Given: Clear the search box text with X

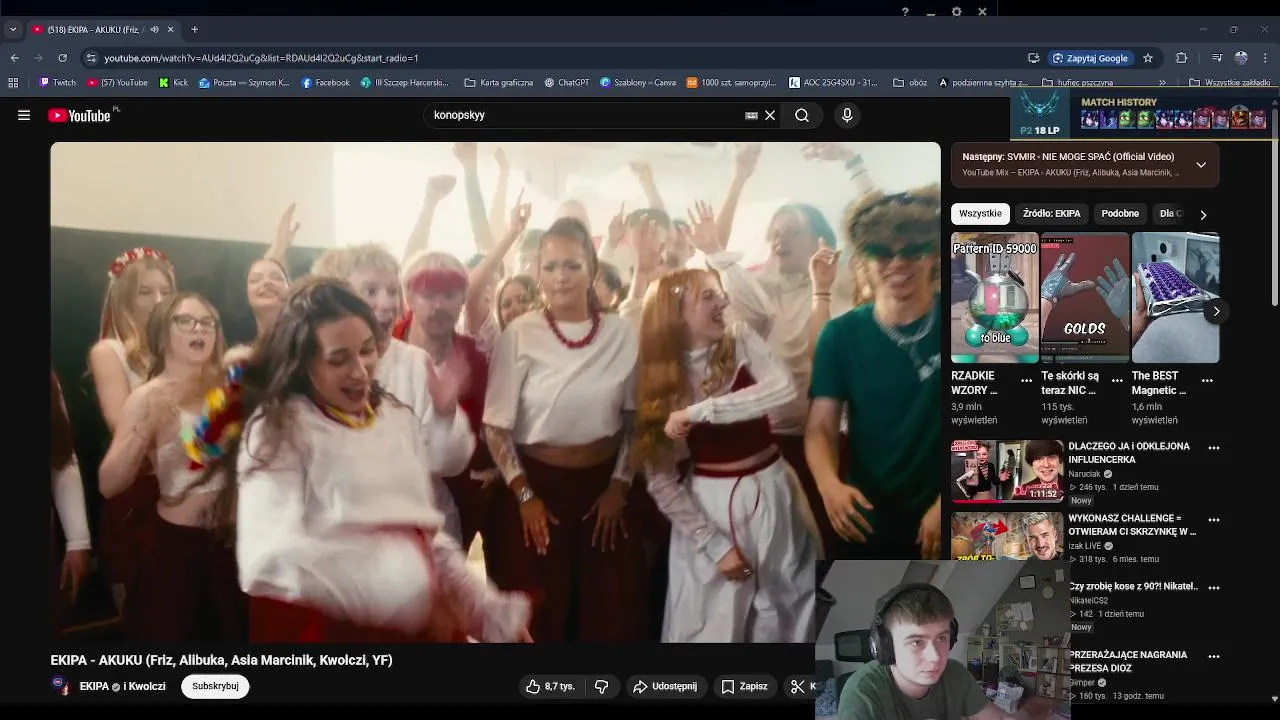Looking at the screenshot, I should (x=770, y=115).
